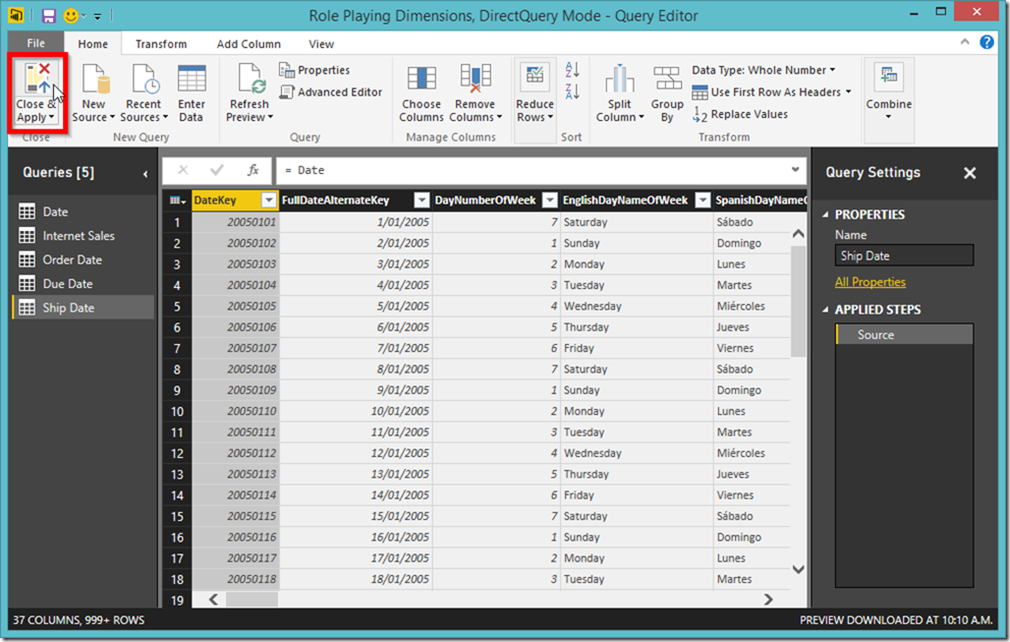
Task: Open the Close & Apply dropdown arrow
Action: pos(52,117)
